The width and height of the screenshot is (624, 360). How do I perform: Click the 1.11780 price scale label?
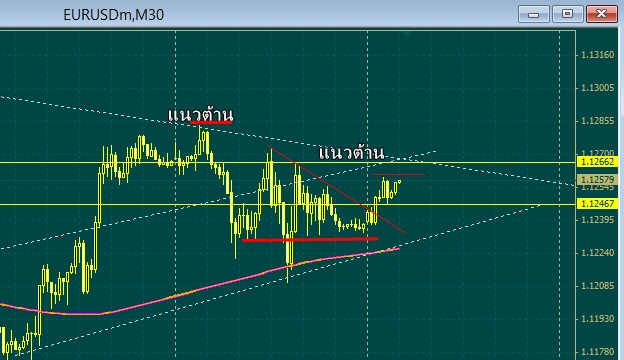tap(597, 352)
